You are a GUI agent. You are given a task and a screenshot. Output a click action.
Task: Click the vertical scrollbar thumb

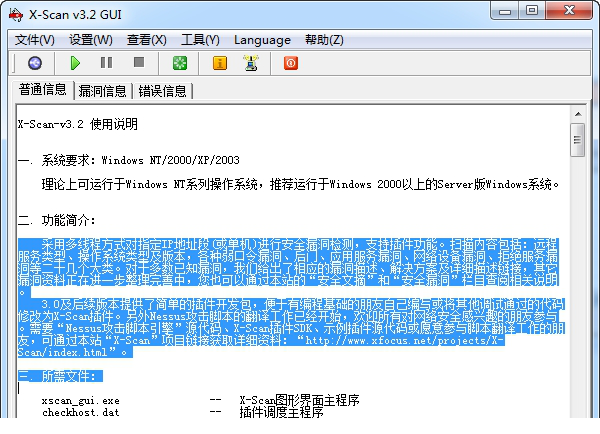point(578,140)
